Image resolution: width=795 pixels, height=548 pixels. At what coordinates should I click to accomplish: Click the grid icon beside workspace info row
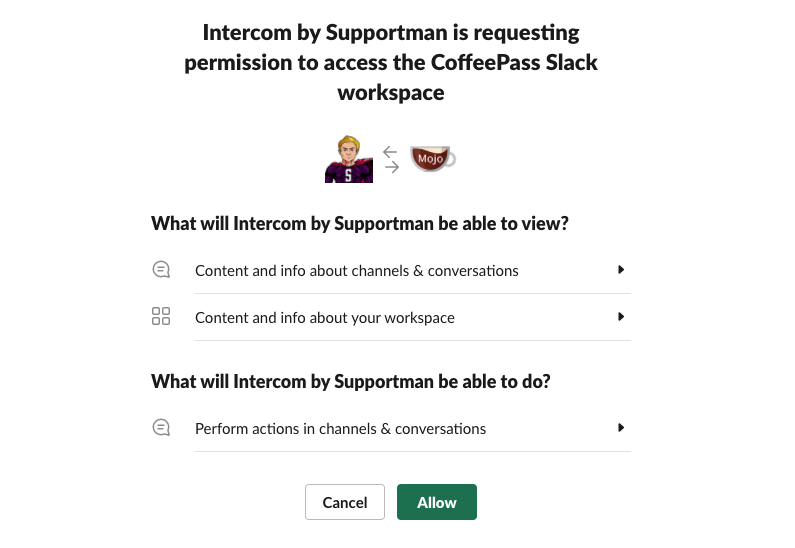(161, 317)
